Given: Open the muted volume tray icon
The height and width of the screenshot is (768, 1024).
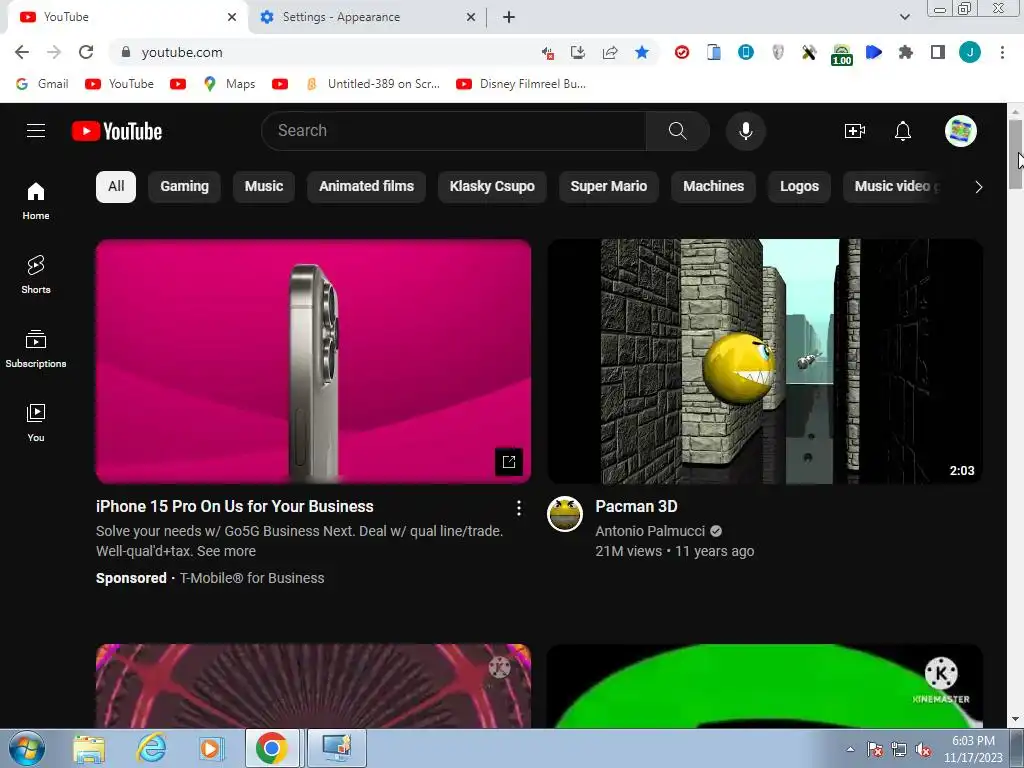Looking at the screenshot, I should pyautogui.click(x=923, y=749).
